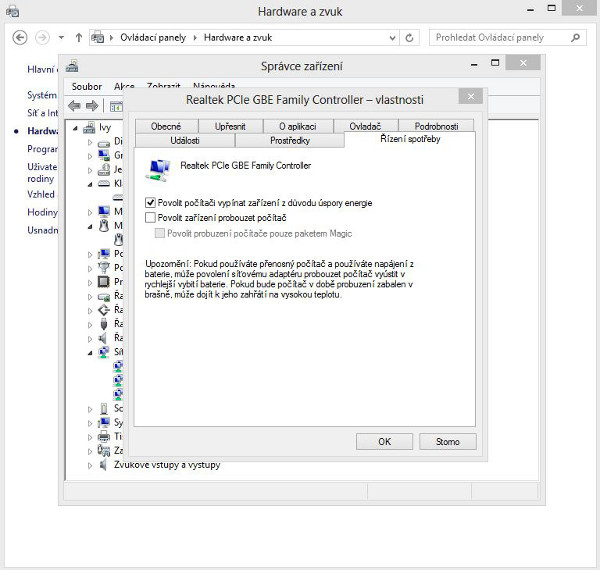Select the processor icon beside Pr
The image size is (600, 570).
pyautogui.click(x=104, y=282)
